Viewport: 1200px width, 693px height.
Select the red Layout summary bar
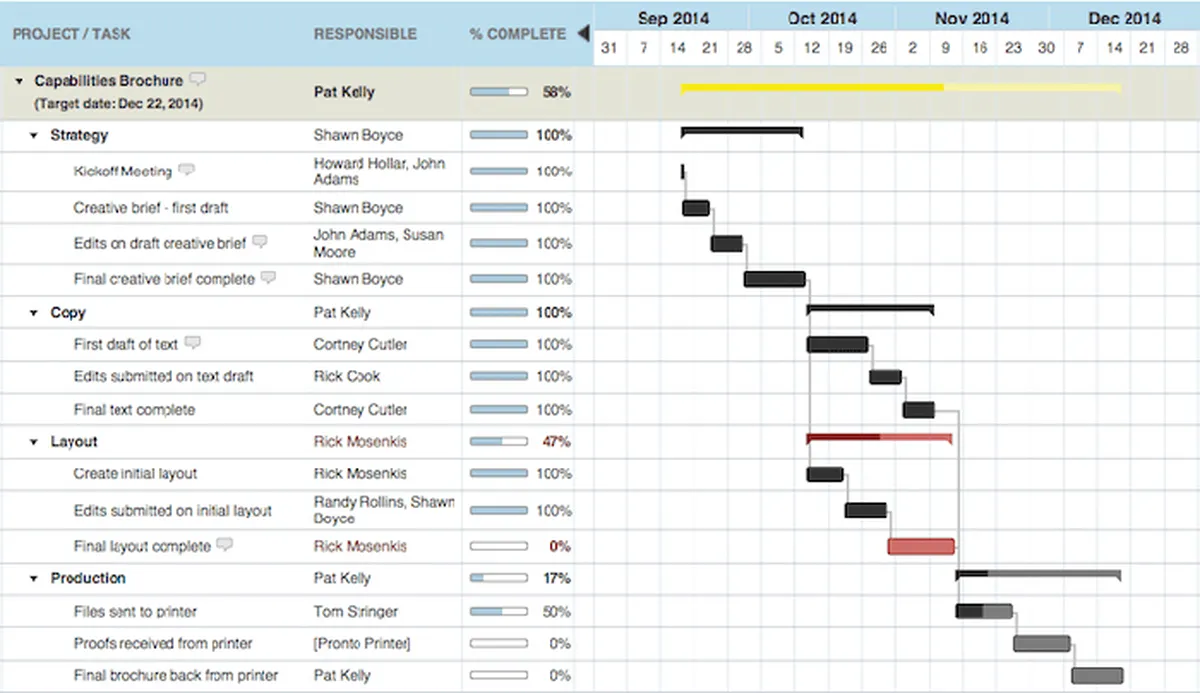tap(879, 438)
